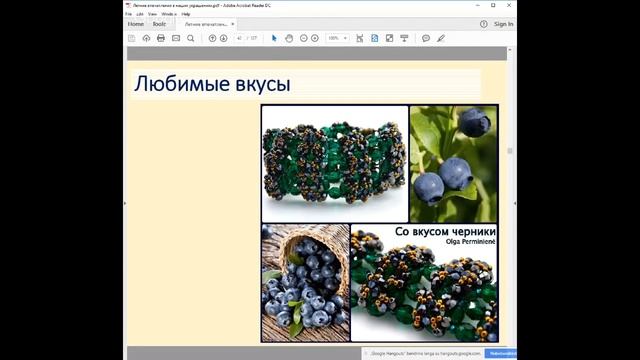Go to next page arrow icon
Screen dimensions: 640x360
coord(224,38)
